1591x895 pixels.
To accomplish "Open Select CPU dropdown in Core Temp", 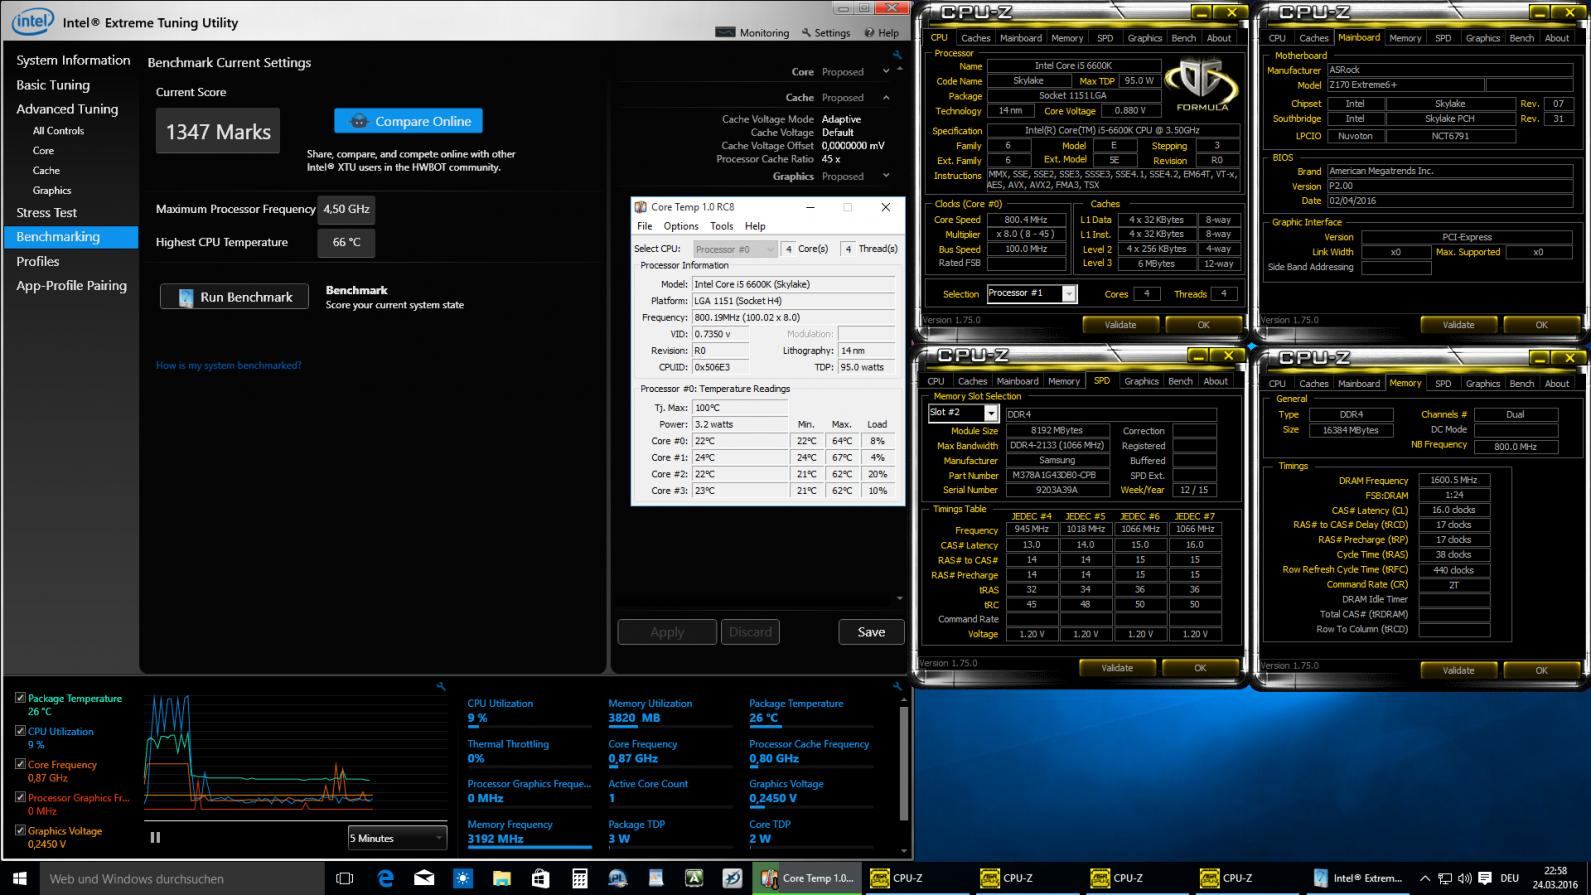I will [x=733, y=249].
